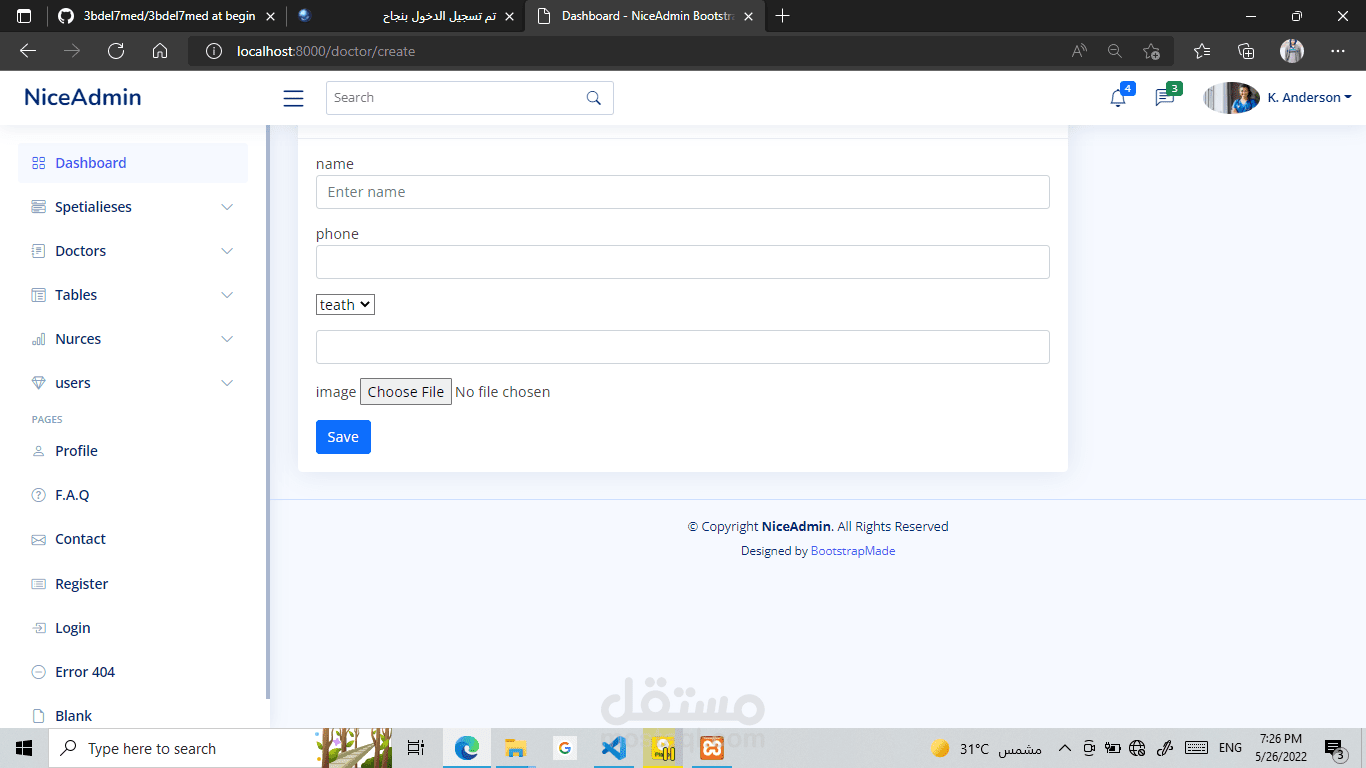1366x768 pixels.
Task: Open Task View on the taskbar
Action: pos(416,748)
